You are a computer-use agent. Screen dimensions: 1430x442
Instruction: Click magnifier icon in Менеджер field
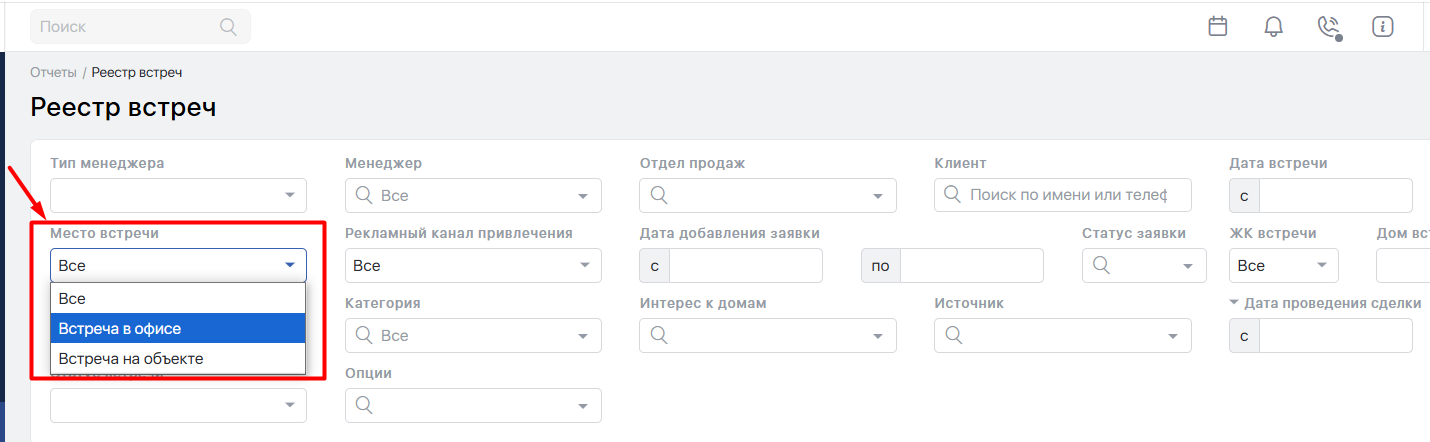click(363, 196)
